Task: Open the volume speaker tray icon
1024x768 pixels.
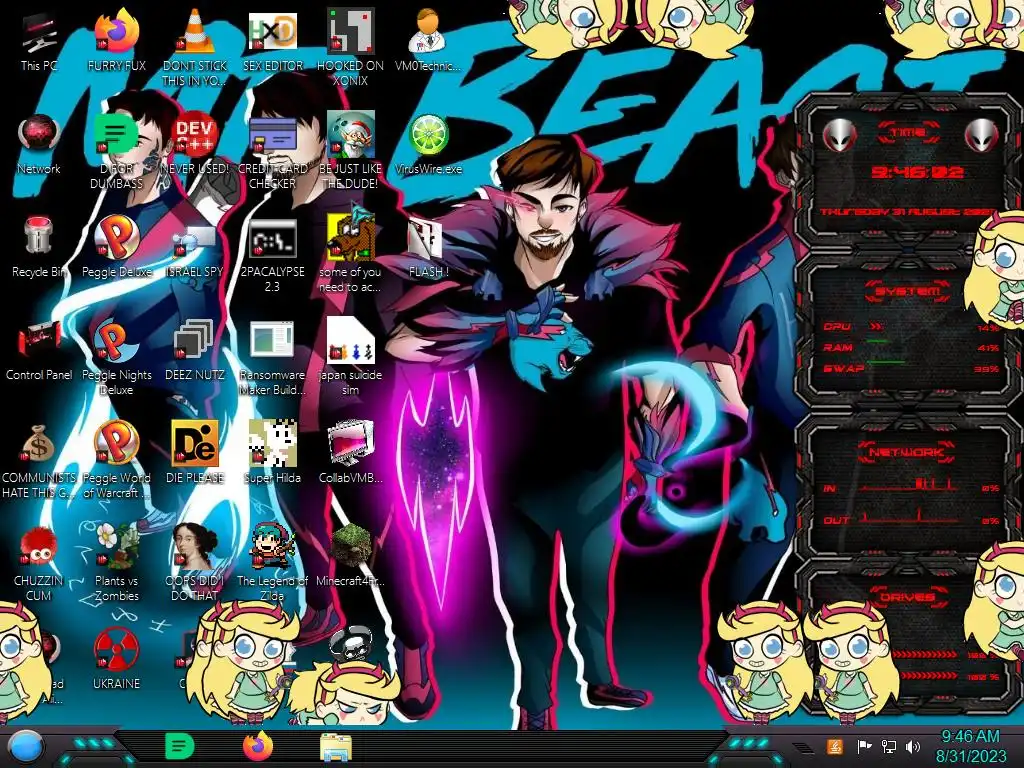Action: [x=913, y=746]
